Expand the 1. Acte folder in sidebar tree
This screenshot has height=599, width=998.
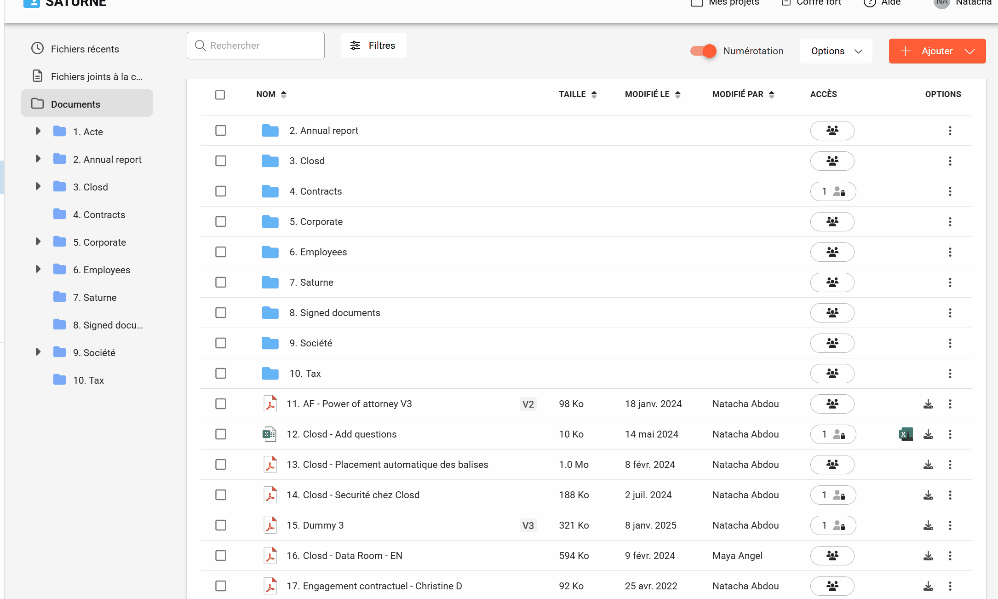coord(38,132)
